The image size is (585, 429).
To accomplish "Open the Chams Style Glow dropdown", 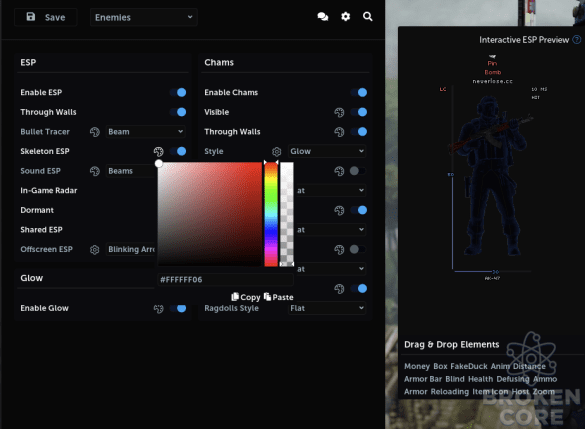I will click(327, 151).
